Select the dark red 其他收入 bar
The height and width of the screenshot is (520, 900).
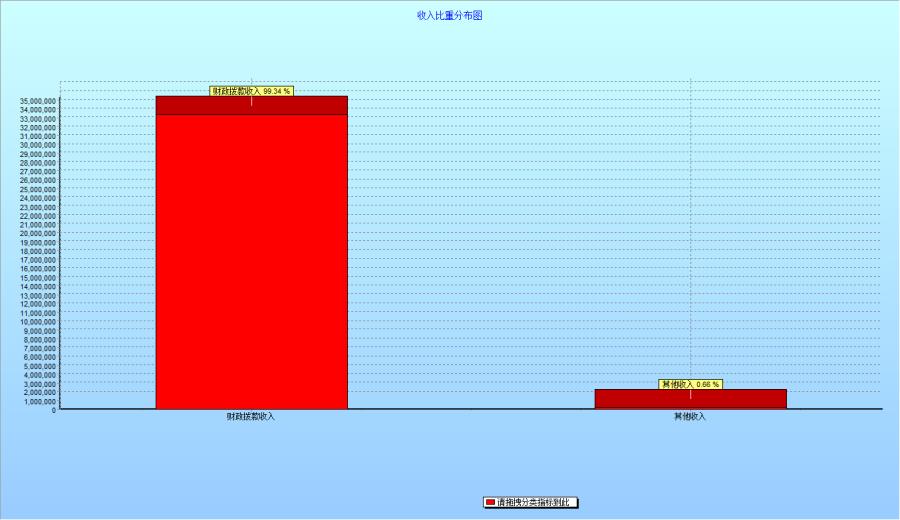[x=690, y=399]
